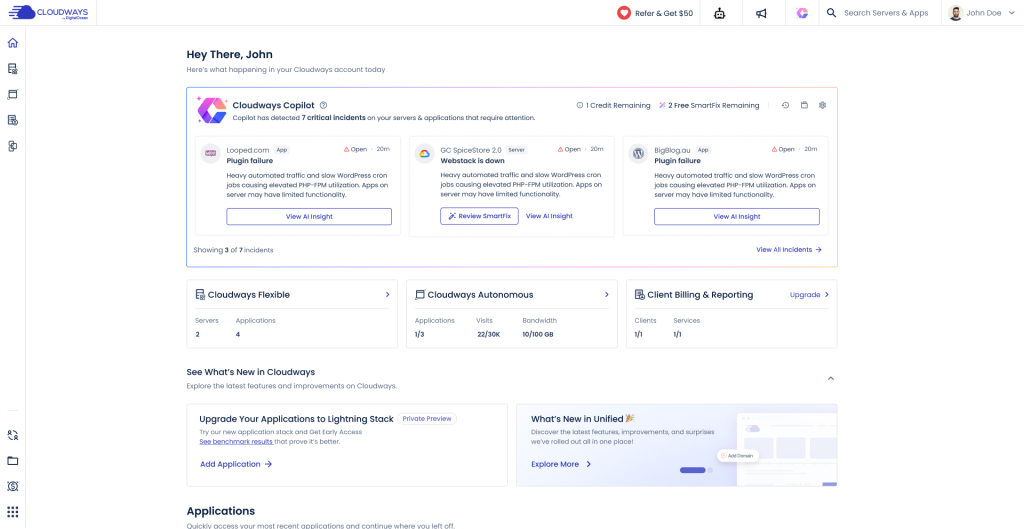Open Copilot shopping bag icon
1024x529 pixels.
point(804,105)
